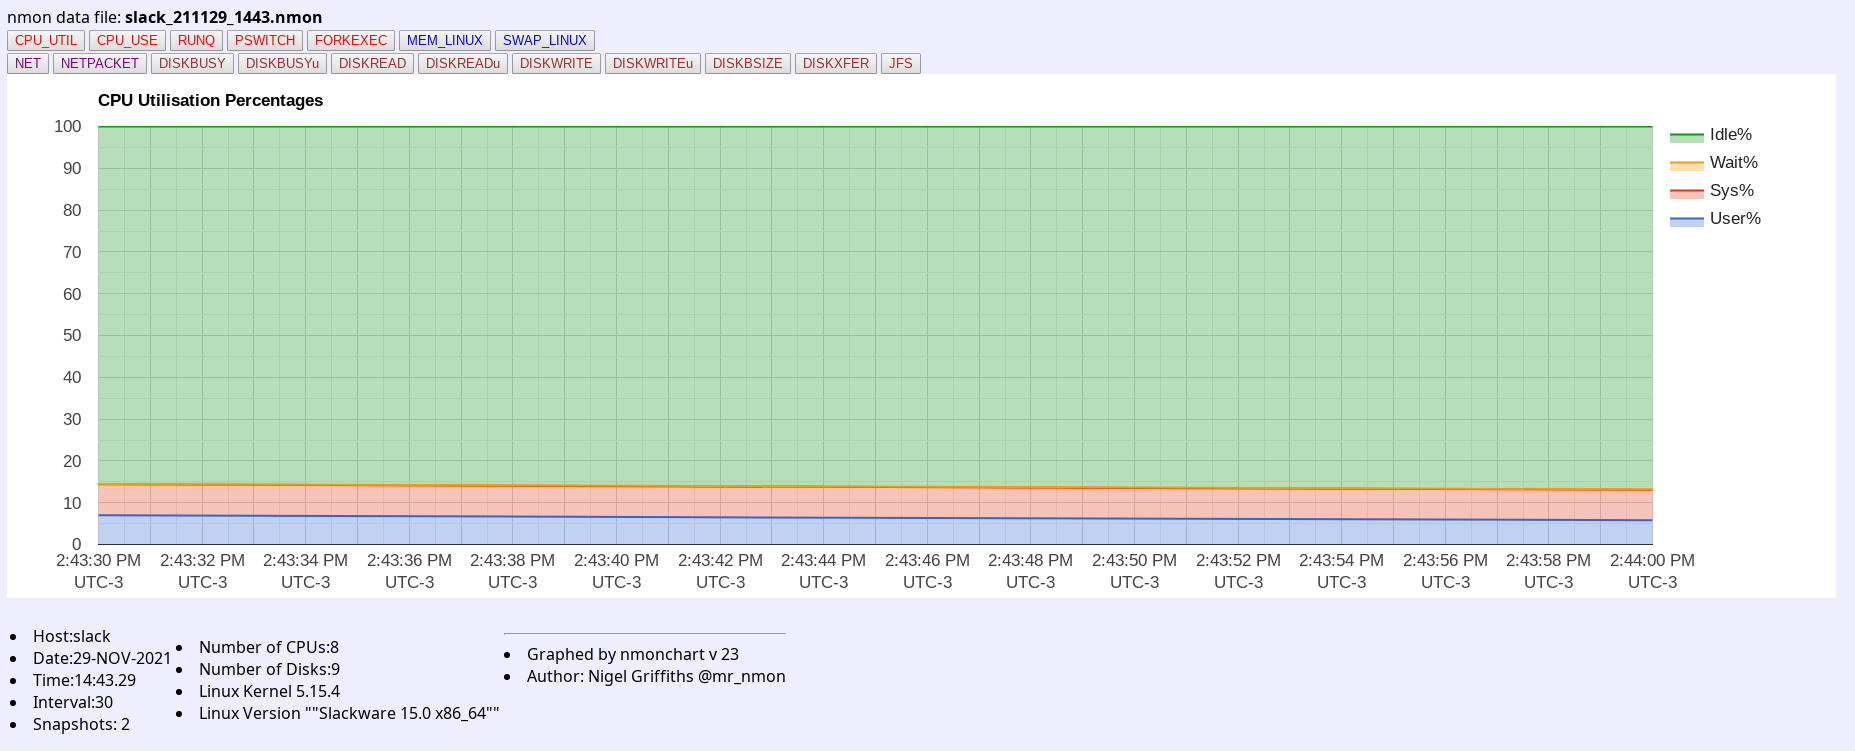Viewport: 1855px width, 751px height.
Task: Click the User% legend item
Action: coord(1734,219)
